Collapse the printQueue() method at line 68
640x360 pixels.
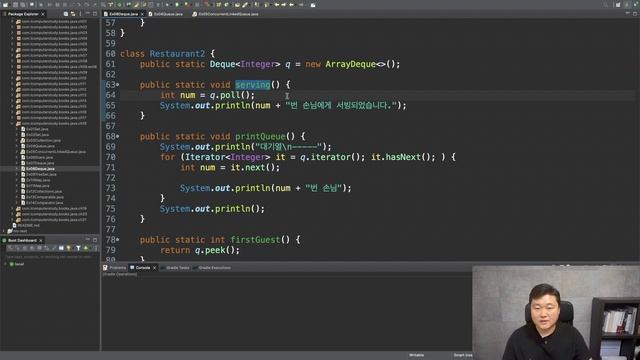click(118, 136)
